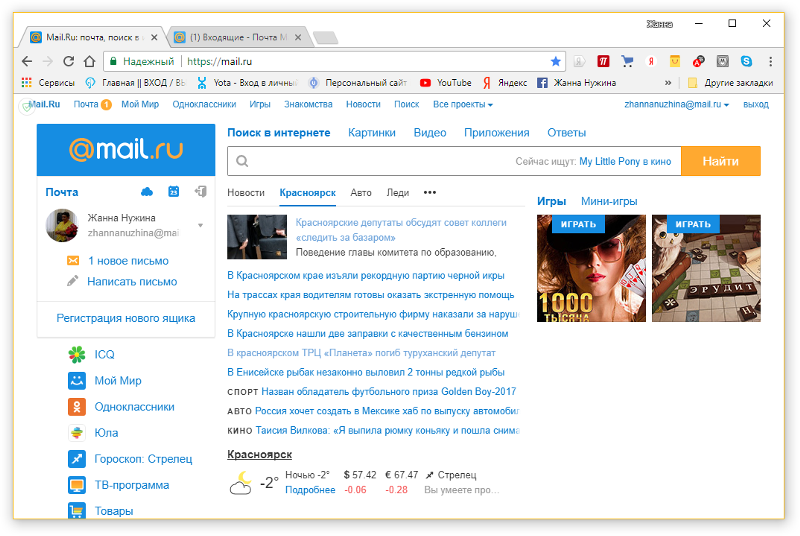Open the Эрудит game thumbnail
The width and height of the screenshot is (800, 536).
point(706,268)
